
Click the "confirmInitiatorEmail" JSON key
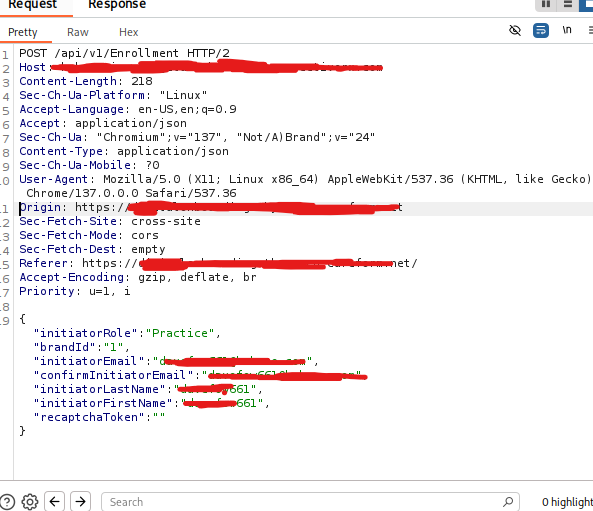pyautogui.click(x=113, y=375)
